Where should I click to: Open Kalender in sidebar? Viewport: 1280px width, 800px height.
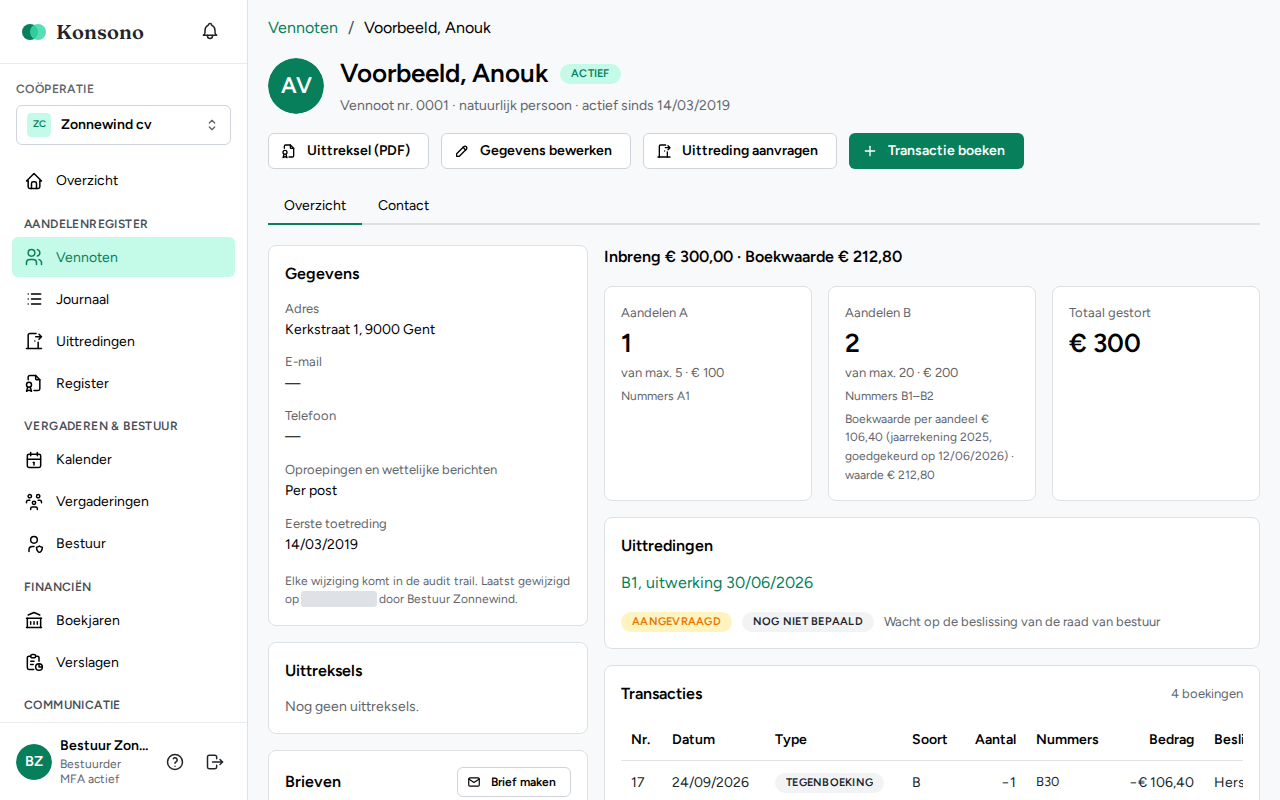123,460
